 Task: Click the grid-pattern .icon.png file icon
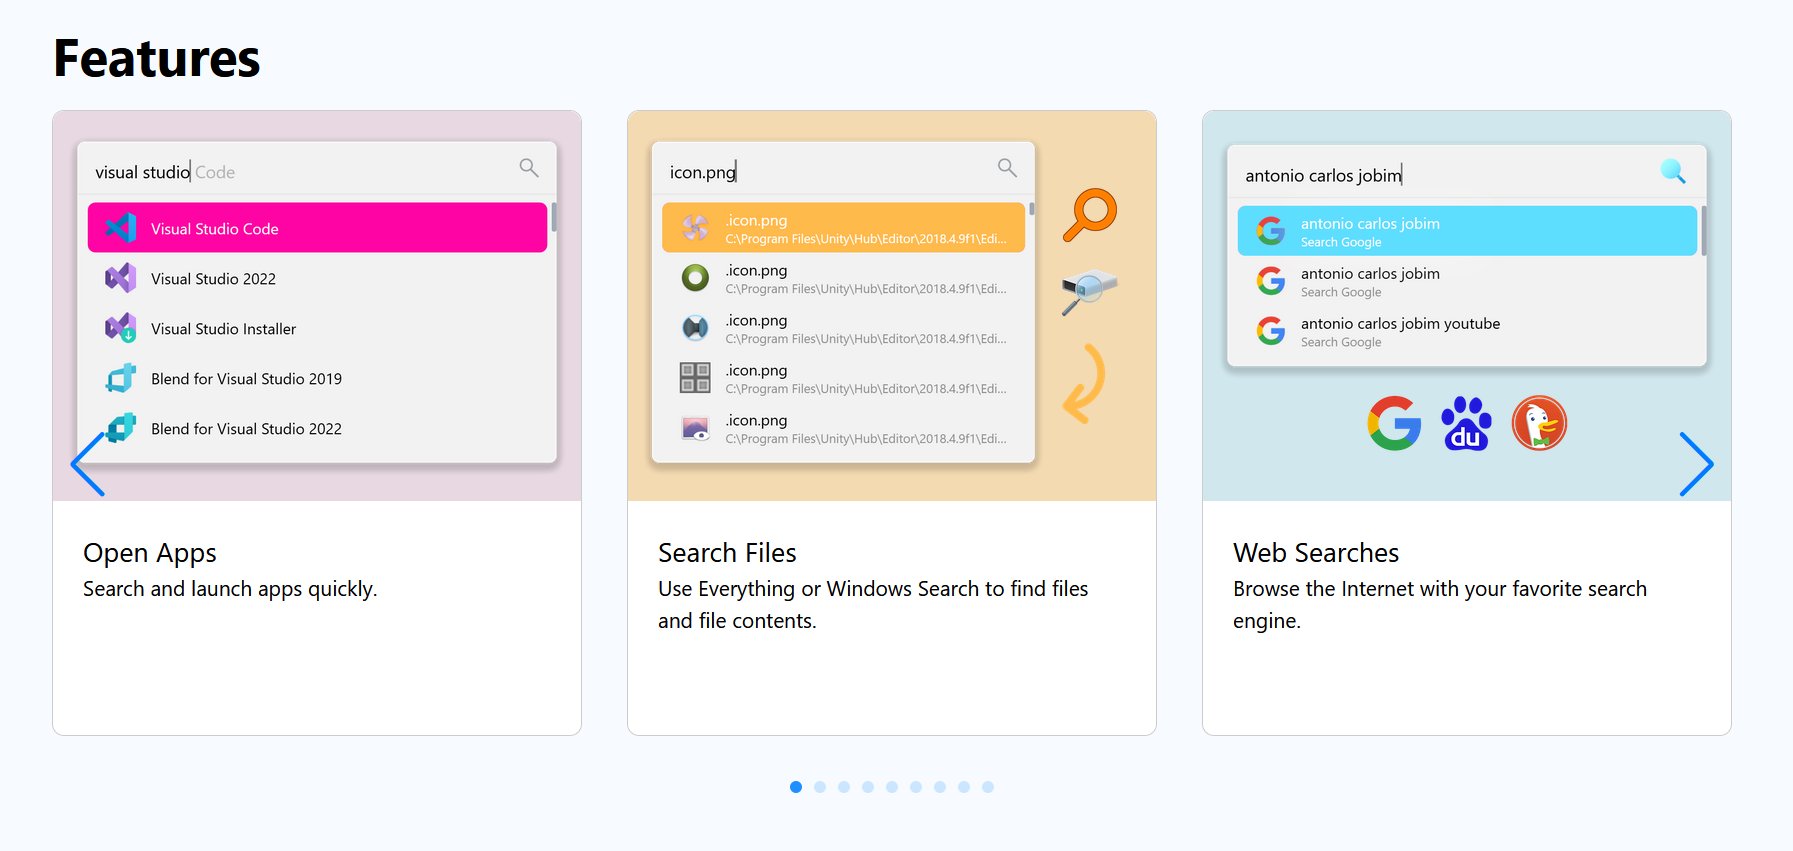[x=695, y=378]
